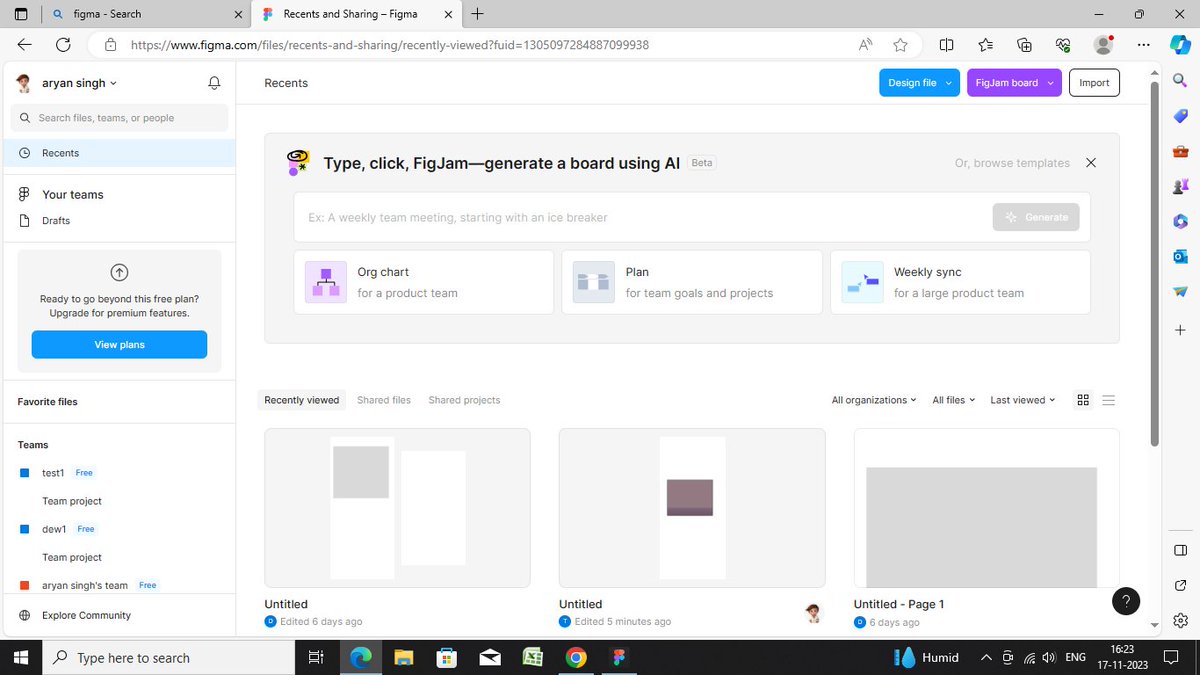1200x675 pixels.
Task: Expand the Design file dropdown button
Action: click(x=947, y=83)
